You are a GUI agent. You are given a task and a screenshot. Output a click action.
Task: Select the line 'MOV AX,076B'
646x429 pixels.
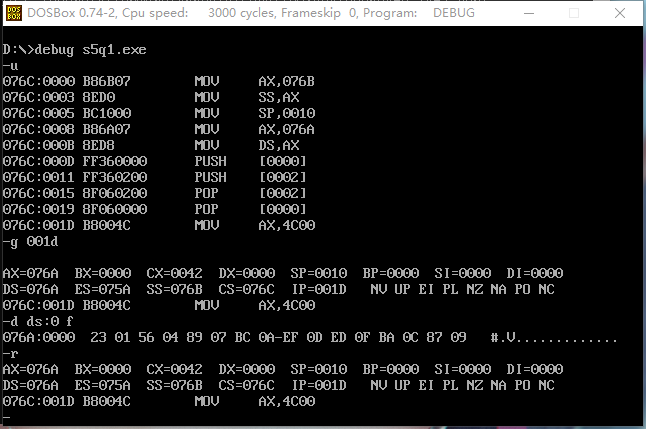point(254,82)
